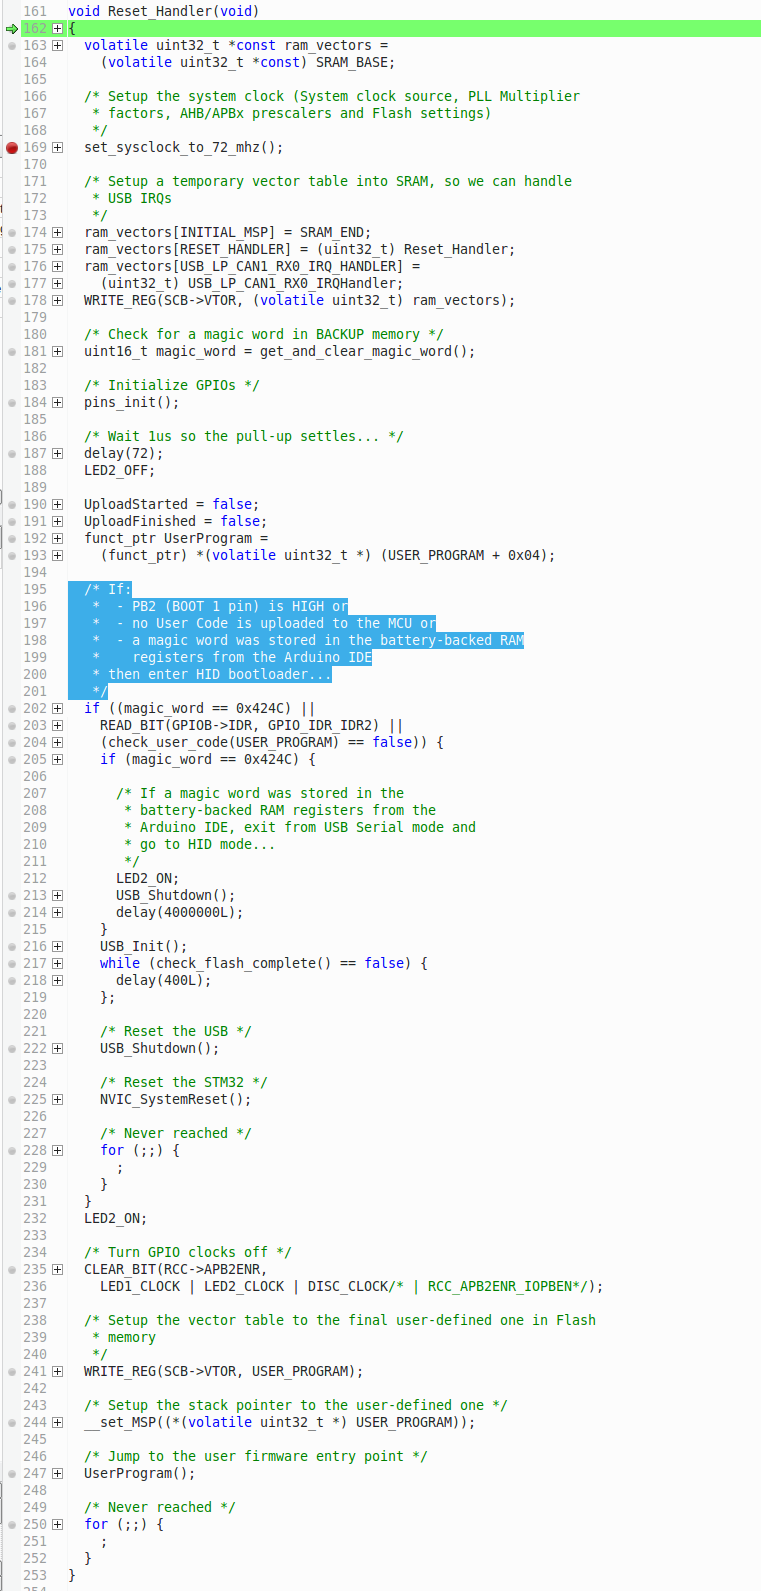
Task: Click the red breakpoint at line 169
Action: 12,148
